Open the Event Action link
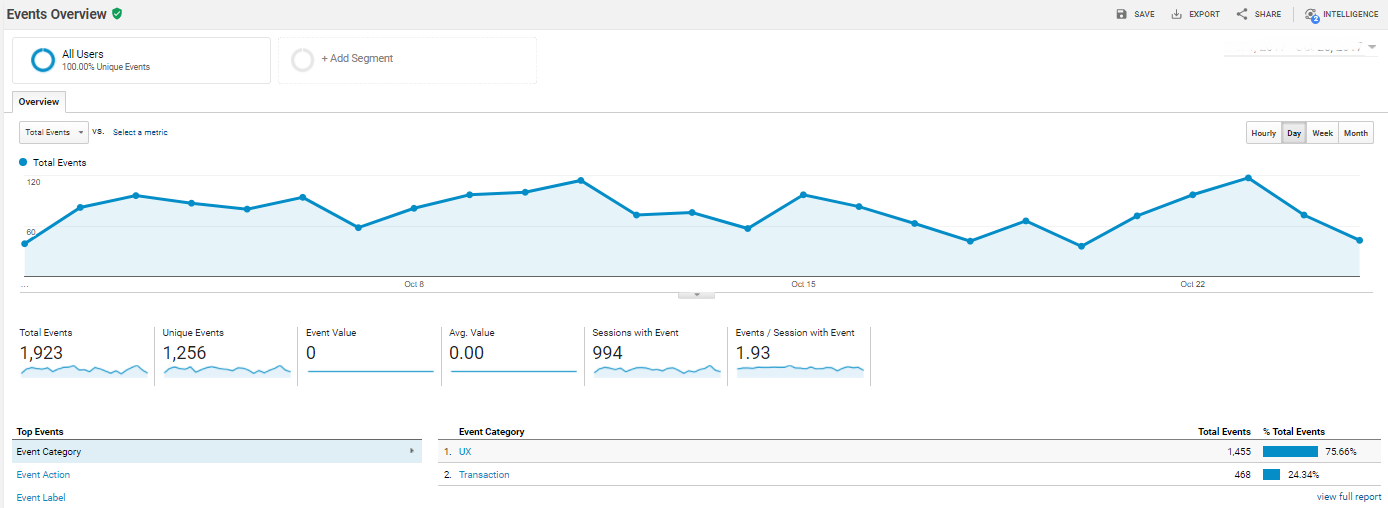The height and width of the screenshot is (508, 1388). point(43,475)
